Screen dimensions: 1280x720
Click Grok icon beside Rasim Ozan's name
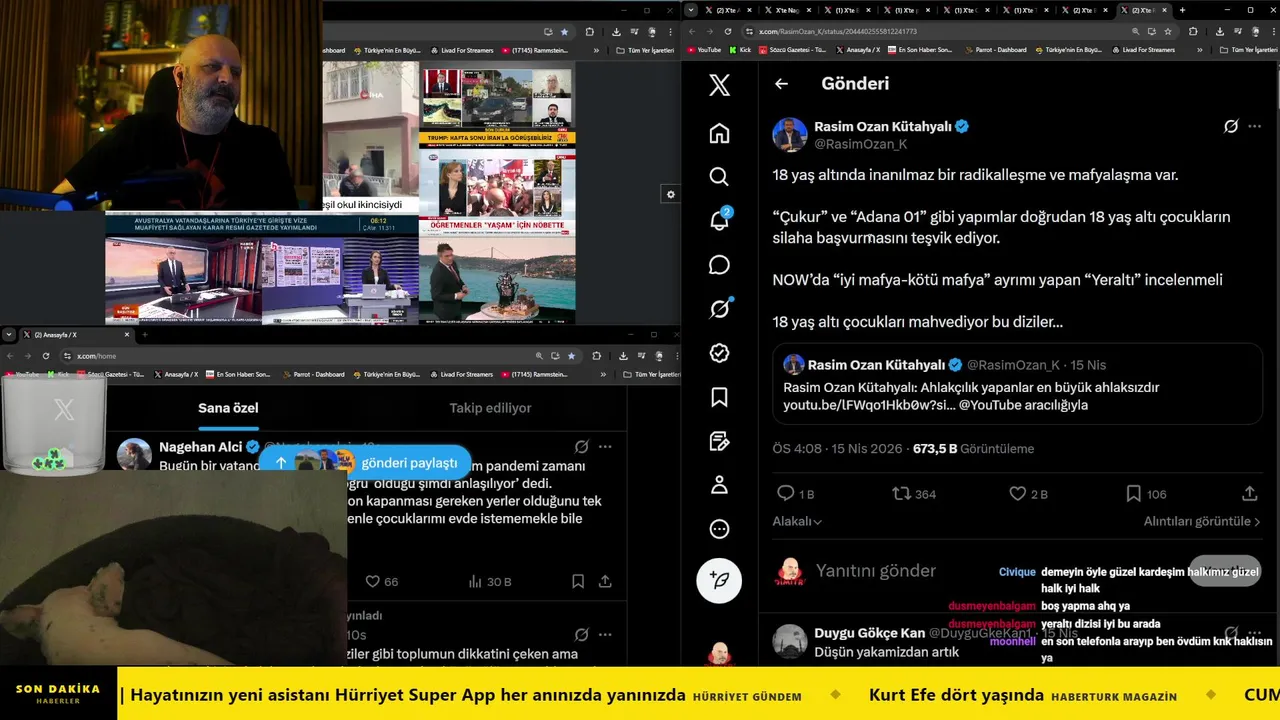[1231, 127]
